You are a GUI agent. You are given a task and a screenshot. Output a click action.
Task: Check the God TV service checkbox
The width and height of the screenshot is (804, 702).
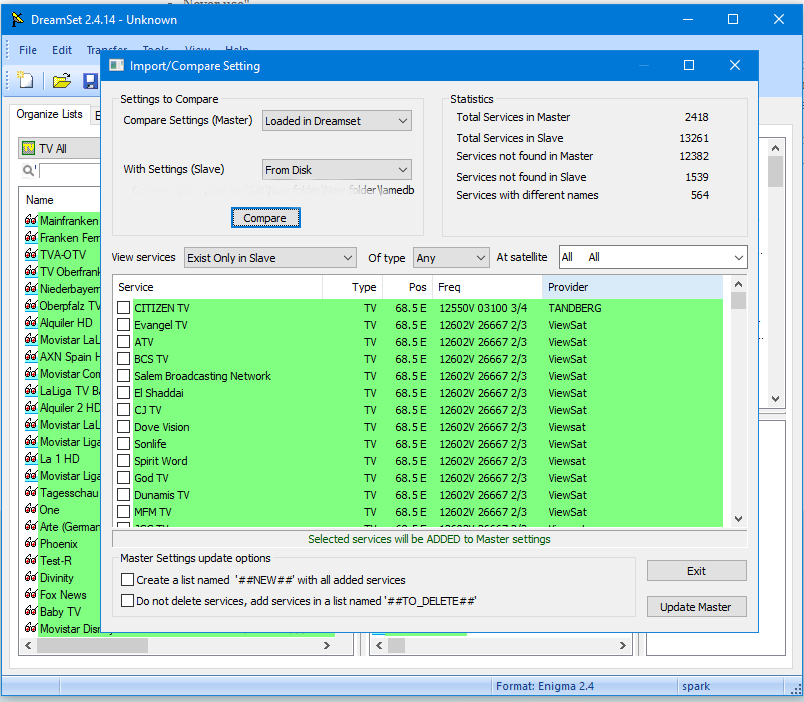click(x=123, y=477)
